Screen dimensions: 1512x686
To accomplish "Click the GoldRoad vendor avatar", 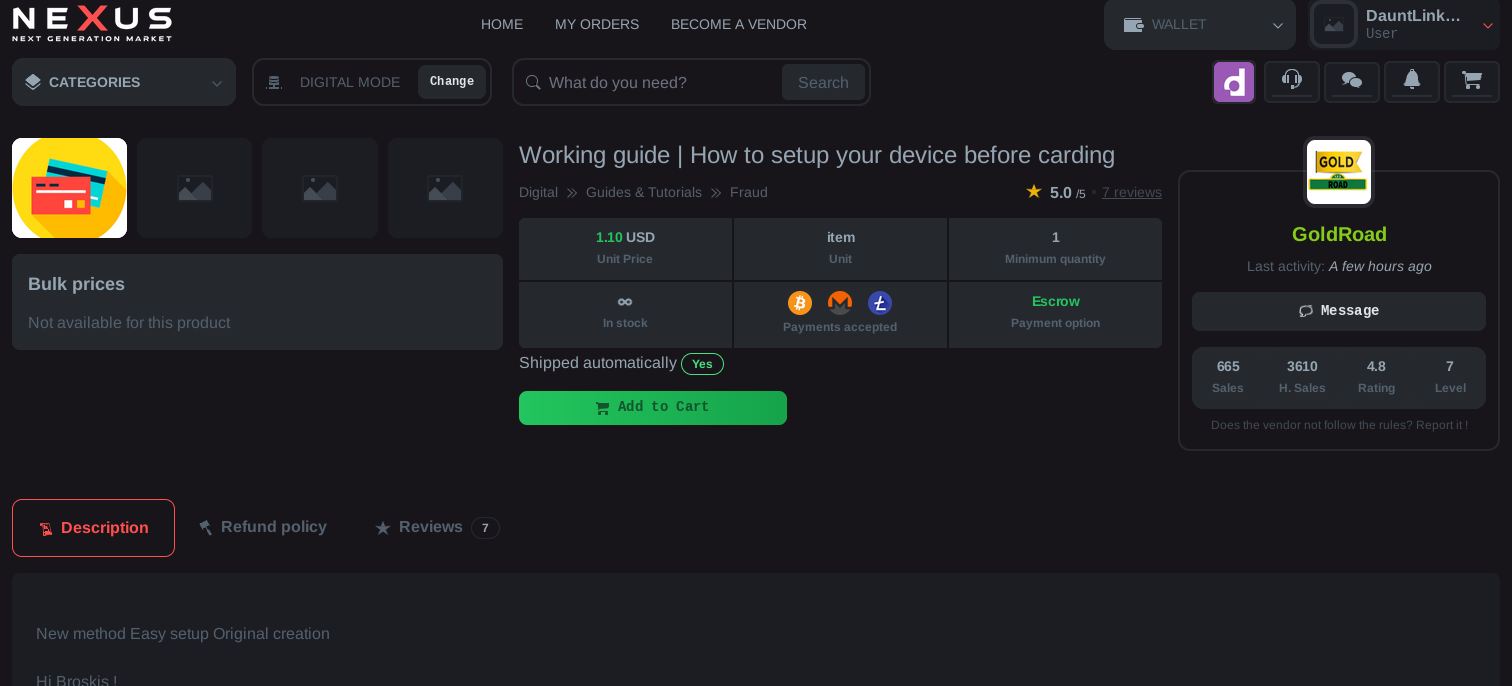I will pos(1339,172).
